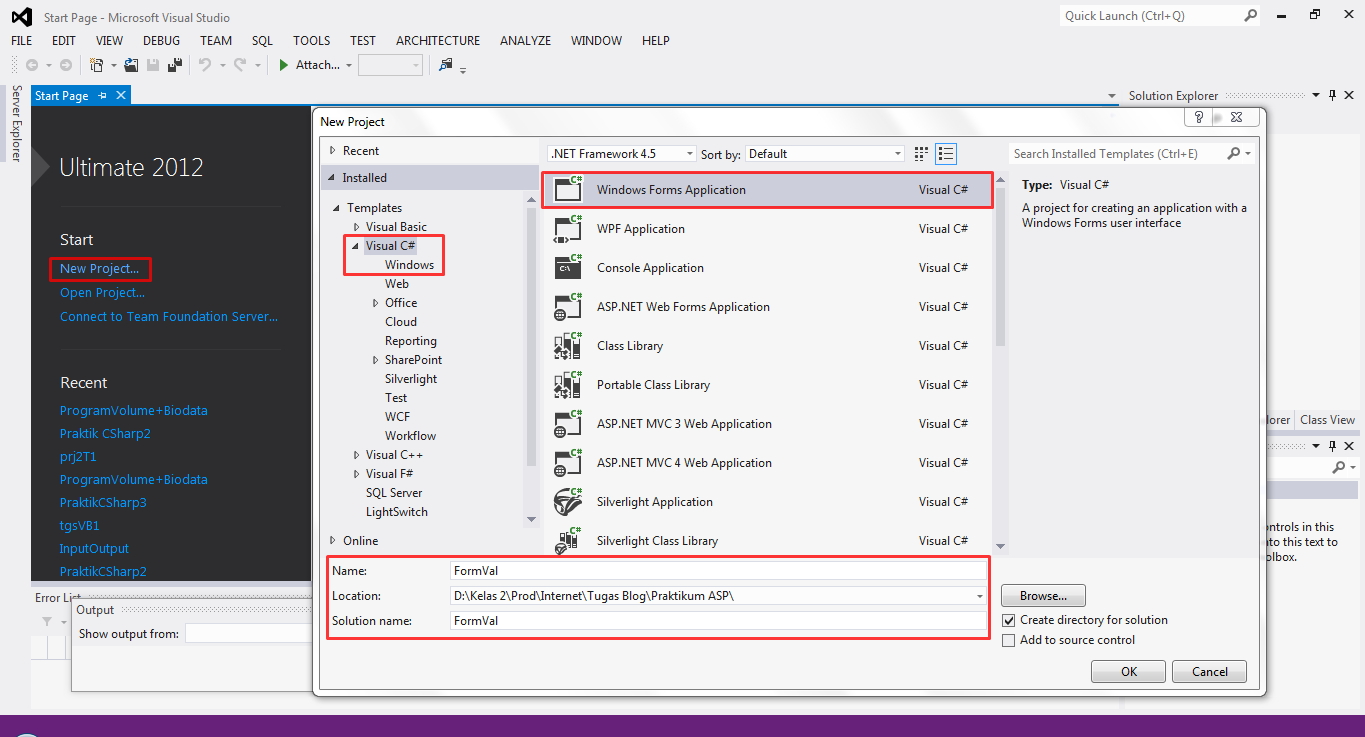Open recent project PraktikCSharp3
The image size is (1365, 737).
click(103, 503)
